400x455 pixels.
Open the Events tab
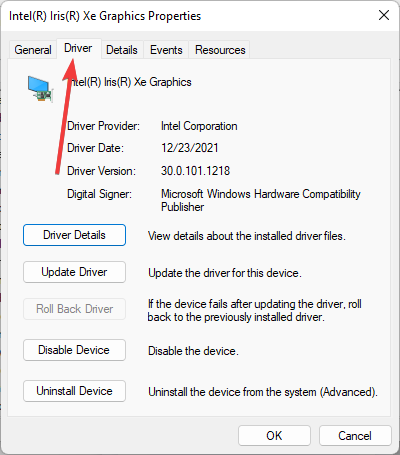pos(166,50)
